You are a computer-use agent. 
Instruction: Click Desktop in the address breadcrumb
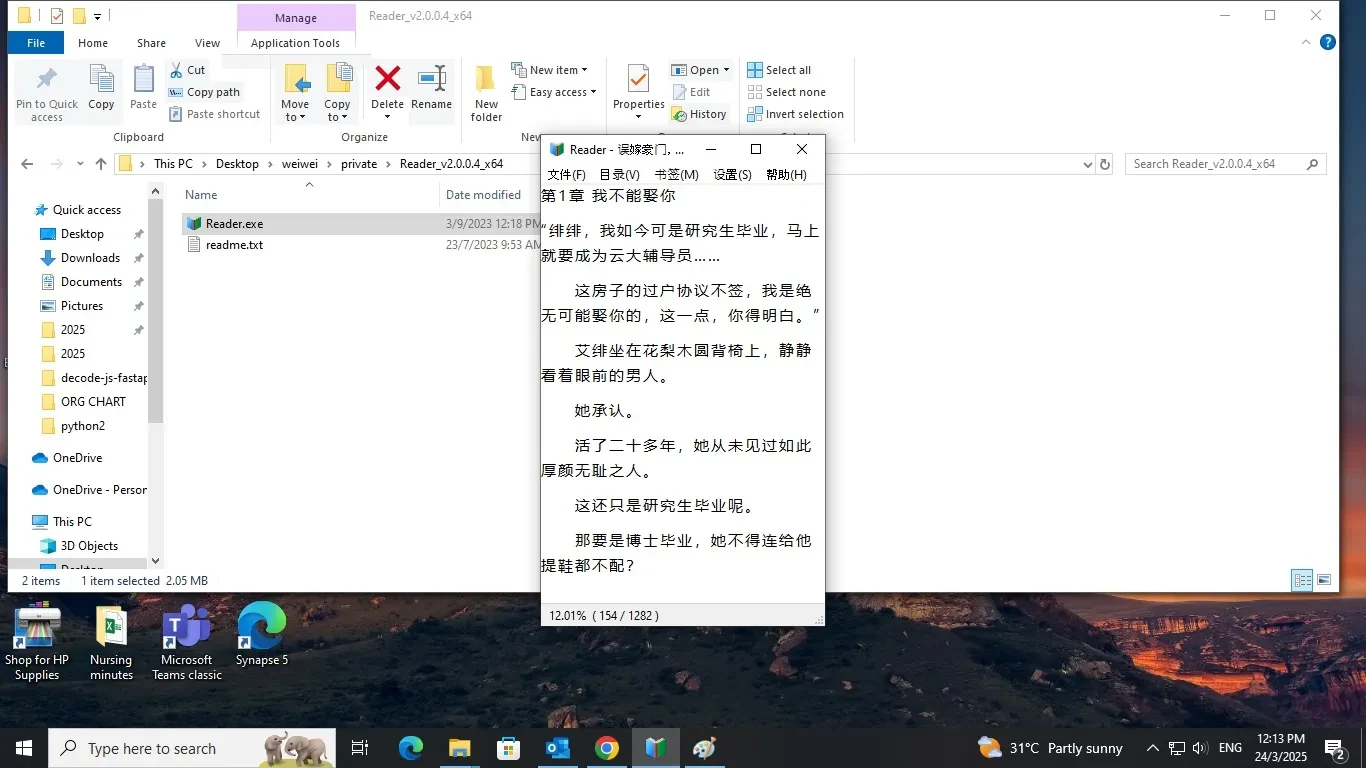click(237, 164)
